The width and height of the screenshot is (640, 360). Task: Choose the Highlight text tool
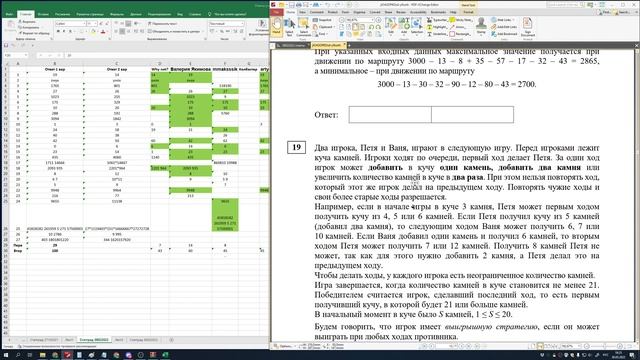tap(437, 27)
